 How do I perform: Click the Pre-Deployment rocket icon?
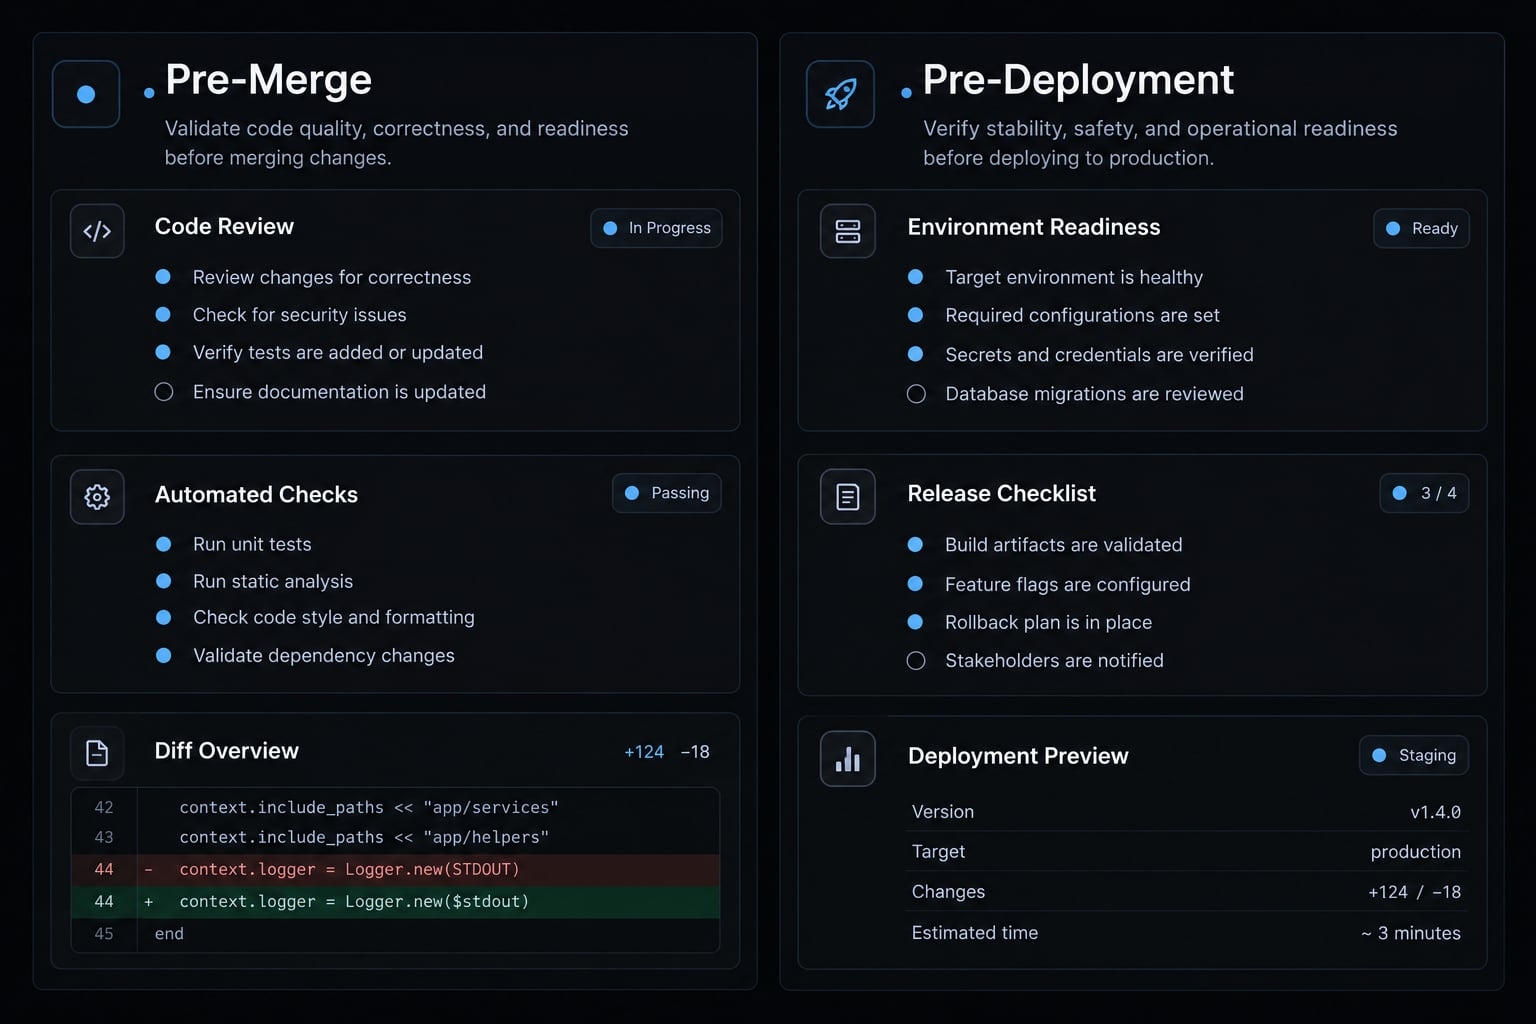(840, 94)
